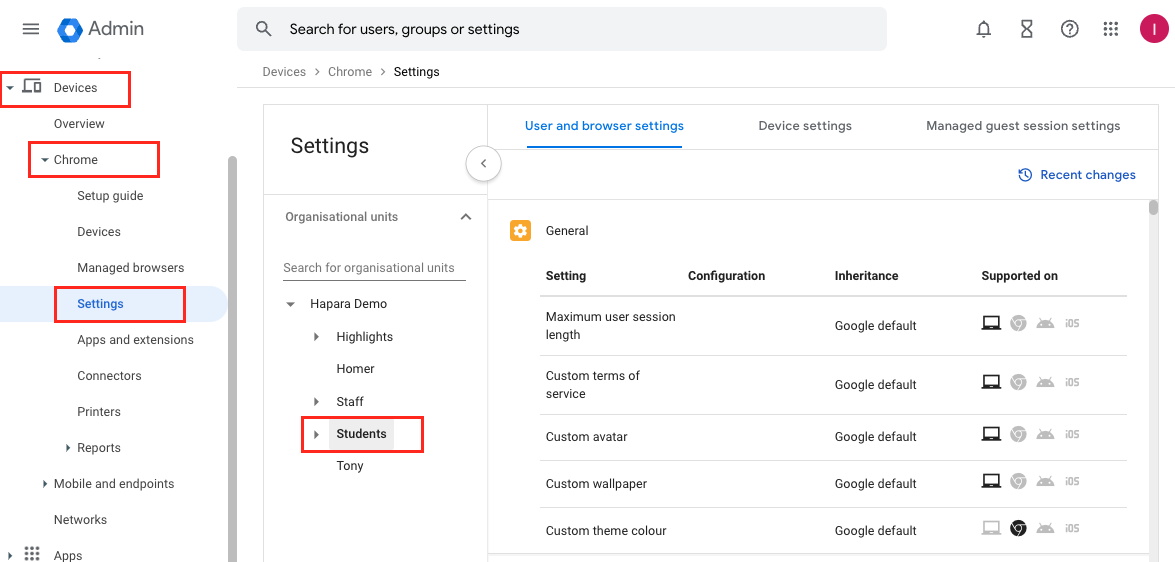Click the search for users, groups or settings field

[x=562, y=29]
